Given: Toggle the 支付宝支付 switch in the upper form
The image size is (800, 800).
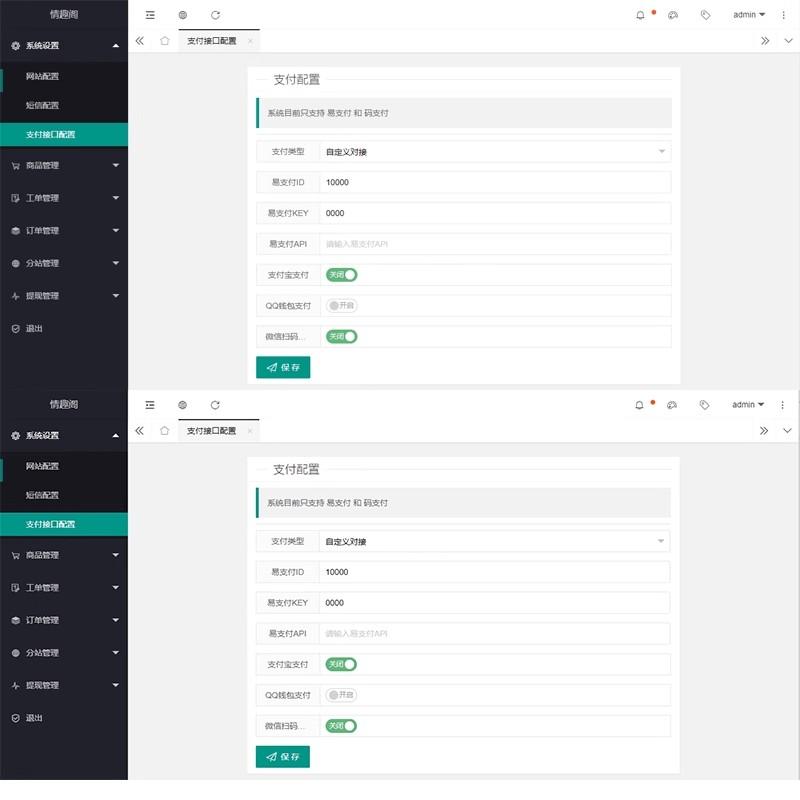Looking at the screenshot, I should pyautogui.click(x=341, y=275).
